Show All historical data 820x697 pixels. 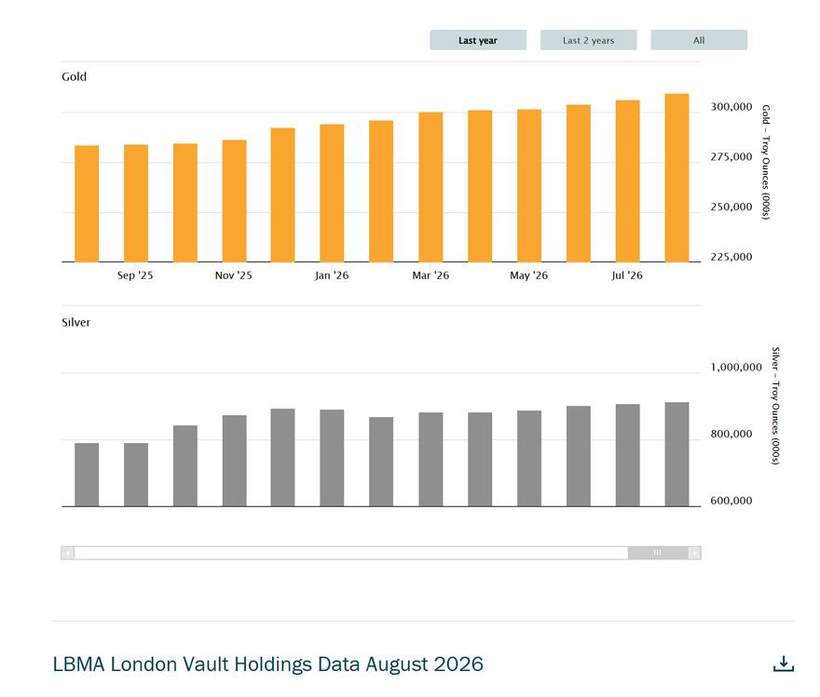(699, 40)
